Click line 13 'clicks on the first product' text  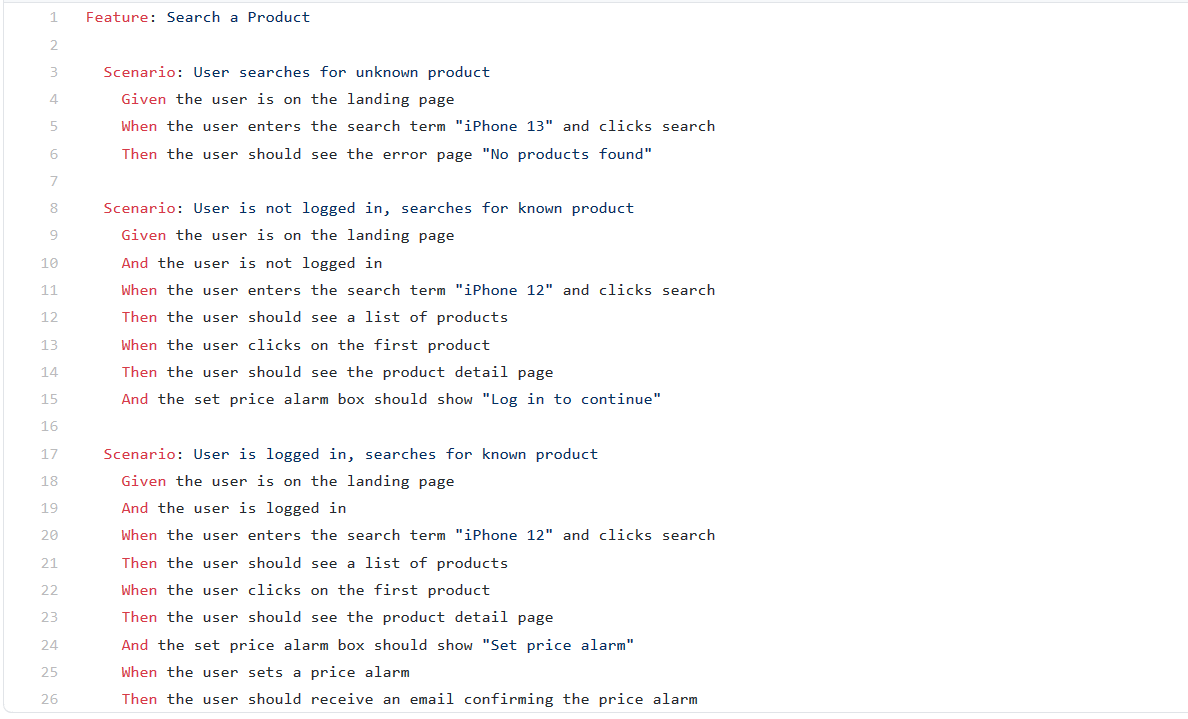pos(369,345)
